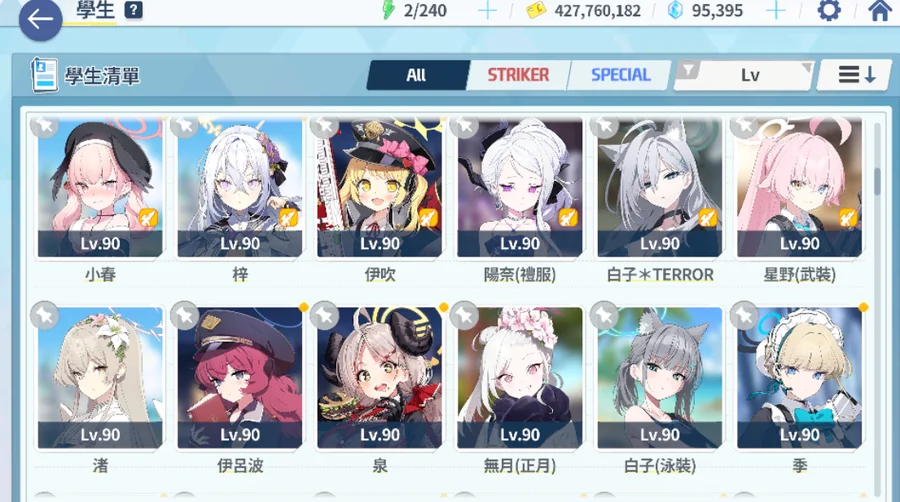
Task: Toggle favorite star on 小春
Action: coord(45,125)
